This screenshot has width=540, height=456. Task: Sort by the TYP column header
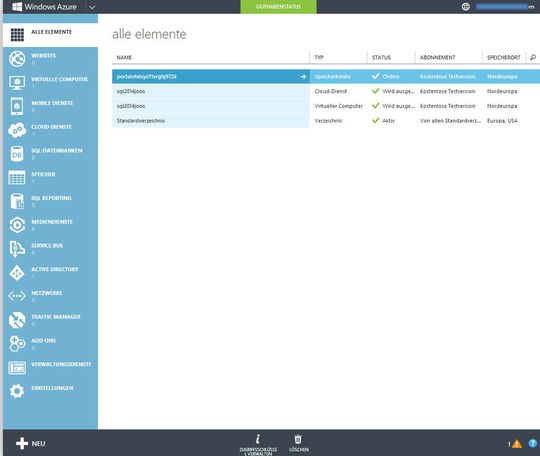pos(319,58)
